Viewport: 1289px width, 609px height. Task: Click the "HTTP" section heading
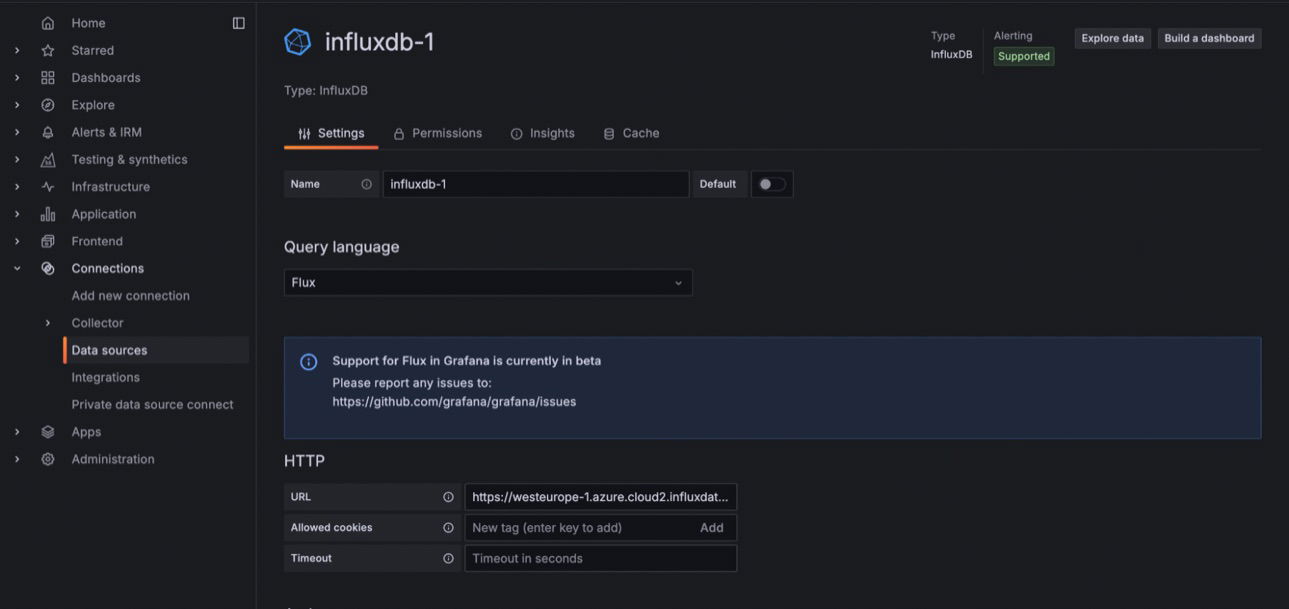pyautogui.click(x=304, y=461)
